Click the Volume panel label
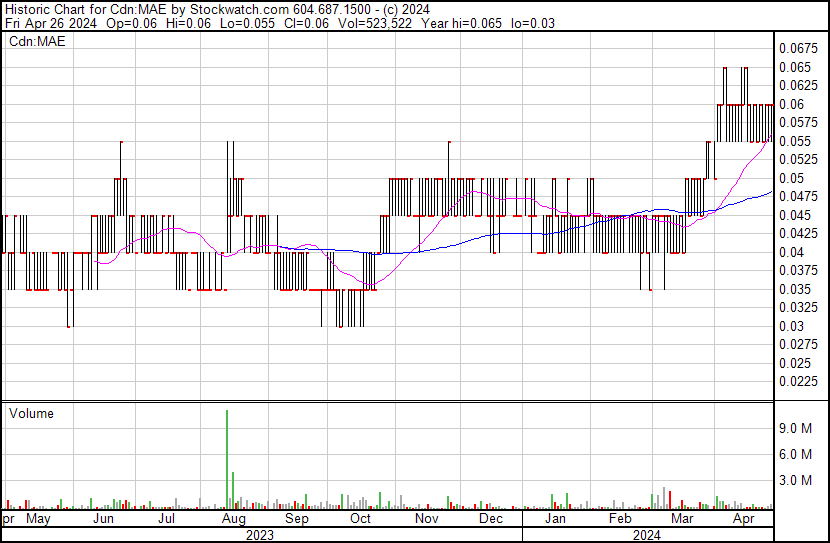The height and width of the screenshot is (543, 830). 31,413
